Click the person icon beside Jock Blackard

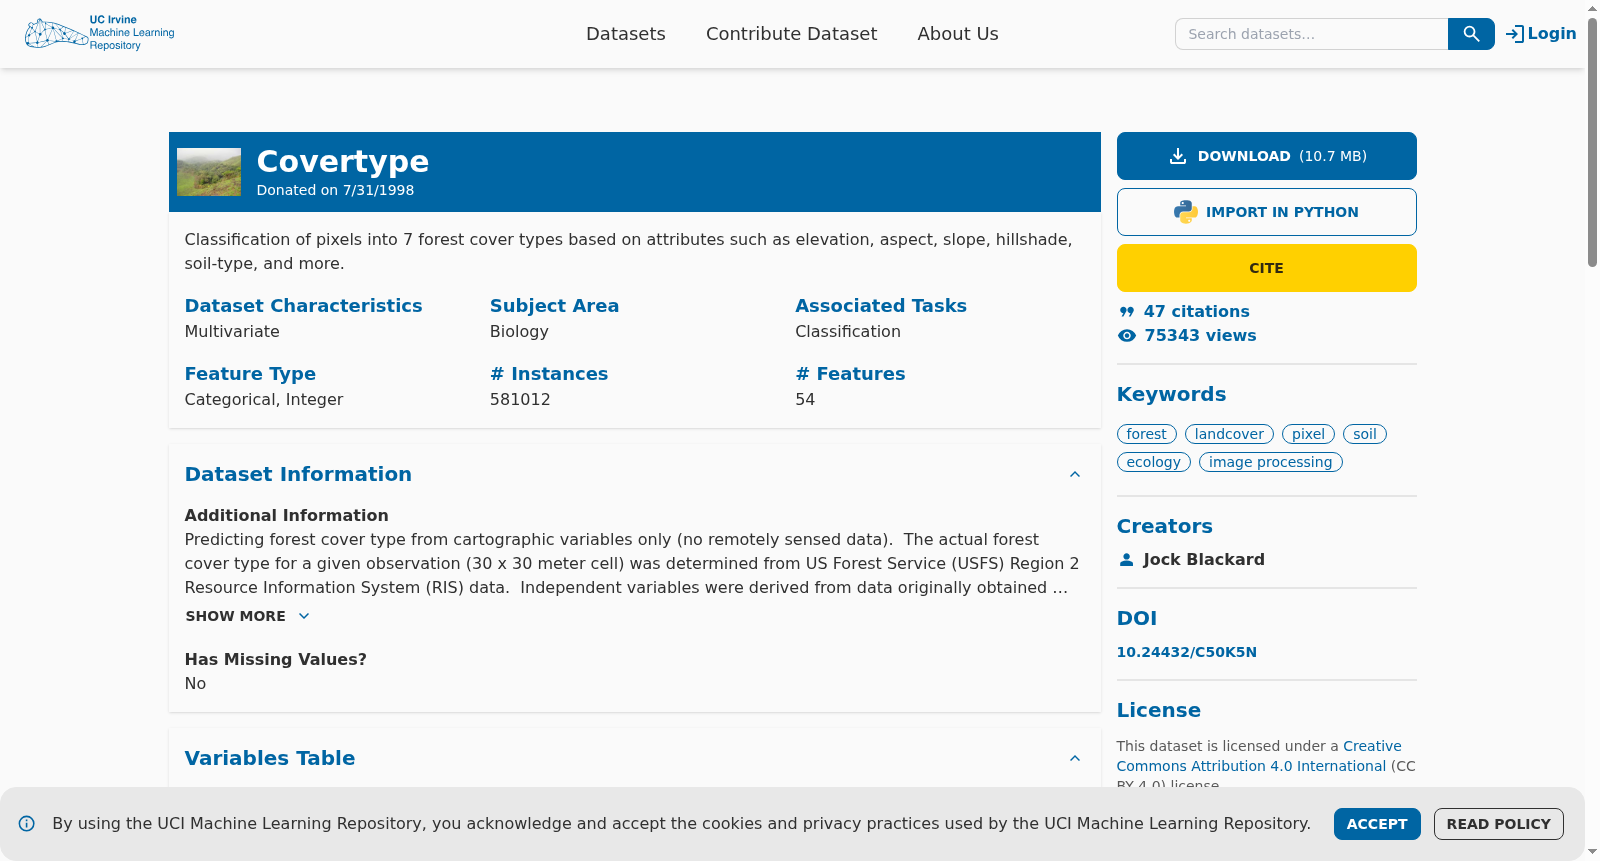pyautogui.click(x=1127, y=560)
